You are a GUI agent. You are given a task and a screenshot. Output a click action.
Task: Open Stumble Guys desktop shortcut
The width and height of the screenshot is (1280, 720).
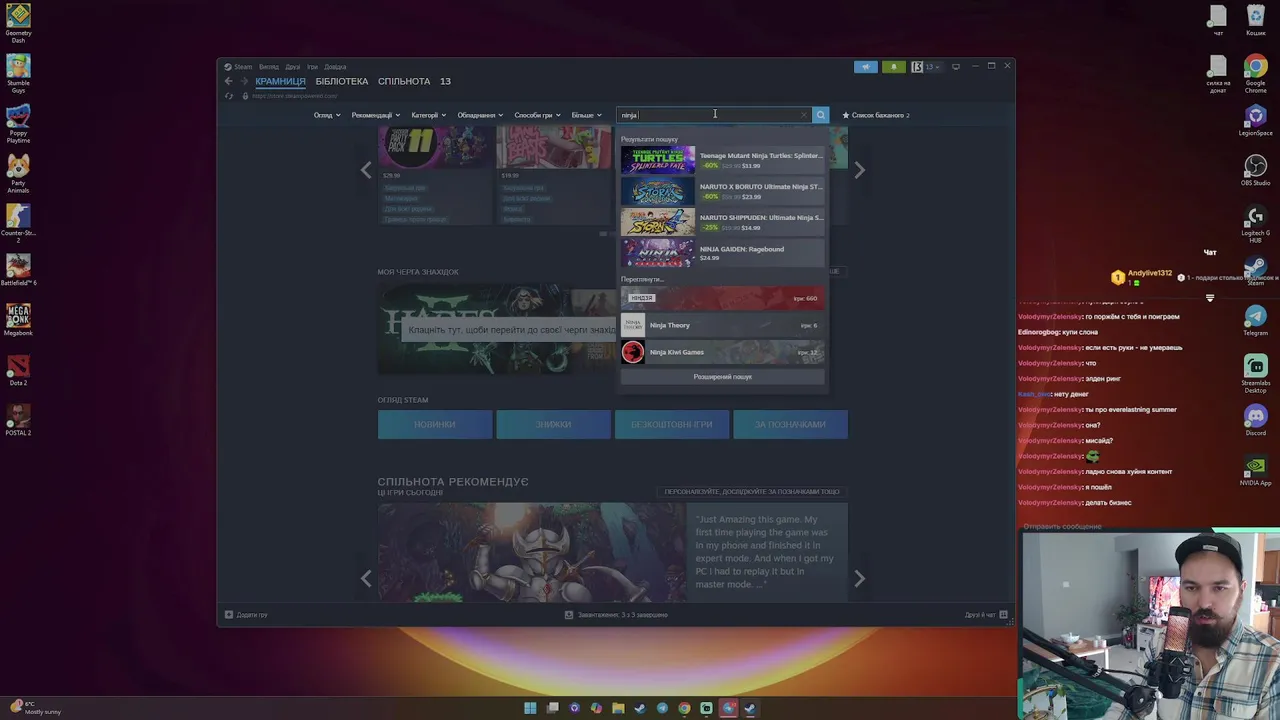coord(18,74)
